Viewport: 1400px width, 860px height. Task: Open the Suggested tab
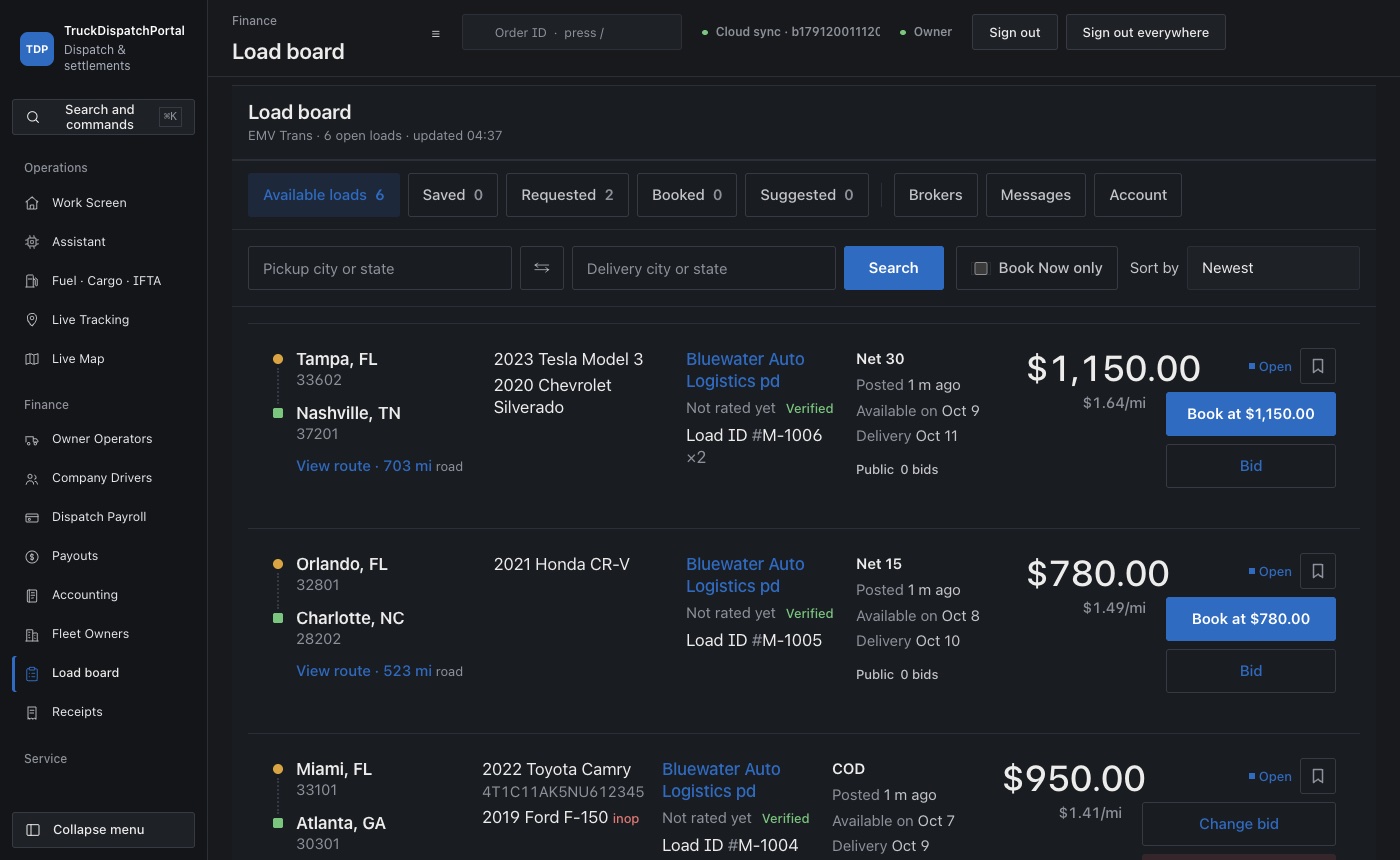coord(807,195)
